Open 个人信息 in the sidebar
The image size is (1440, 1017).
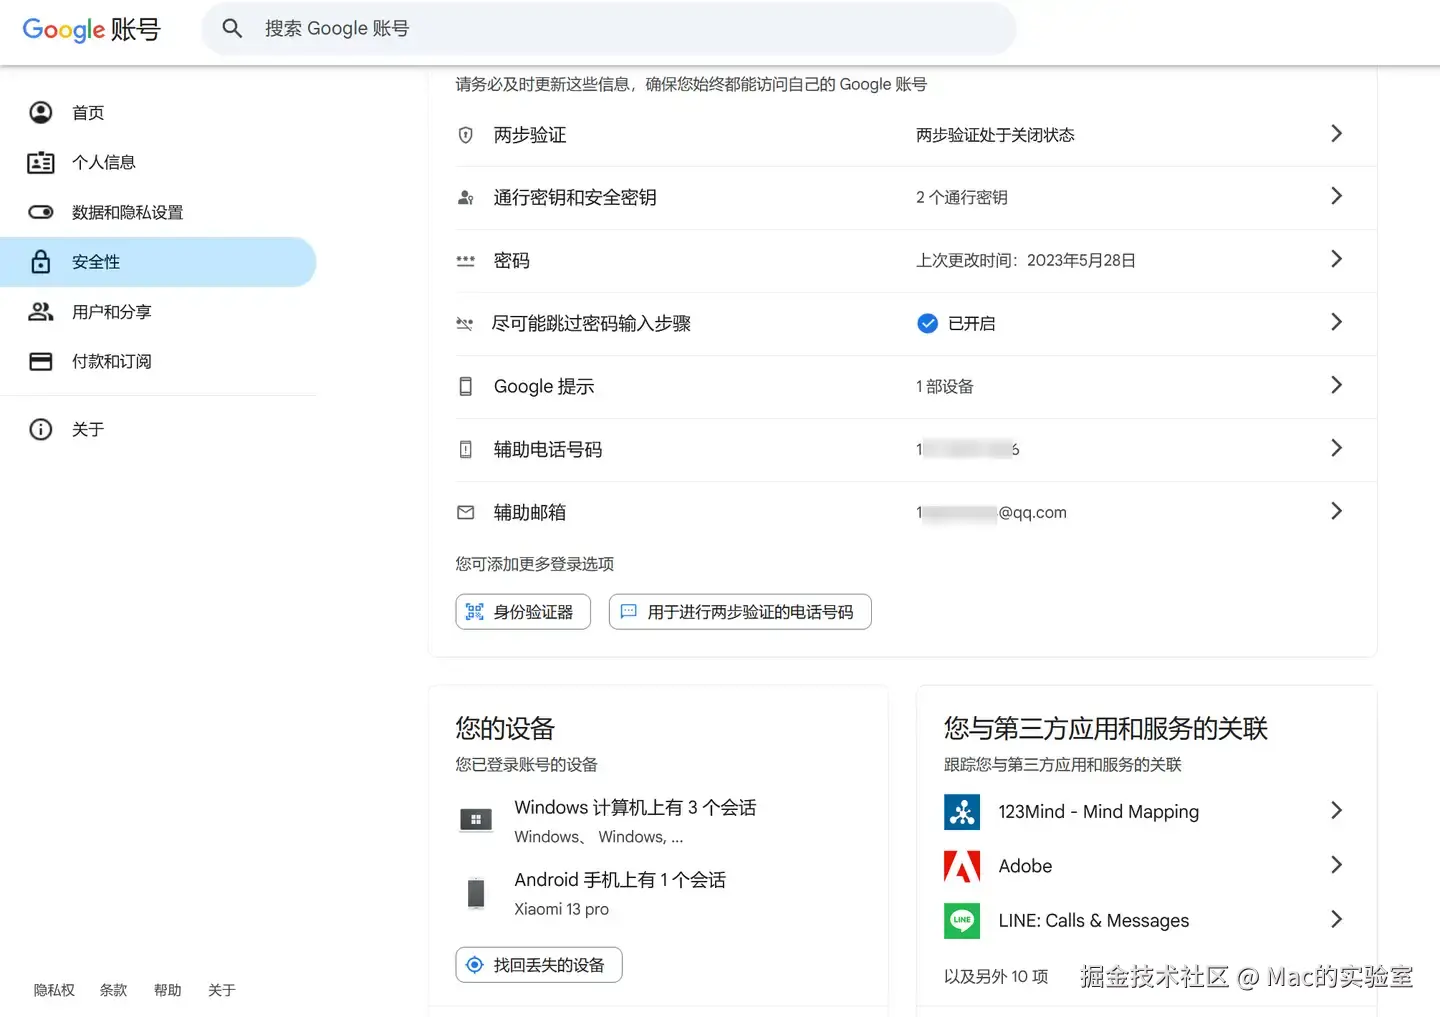(158, 162)
